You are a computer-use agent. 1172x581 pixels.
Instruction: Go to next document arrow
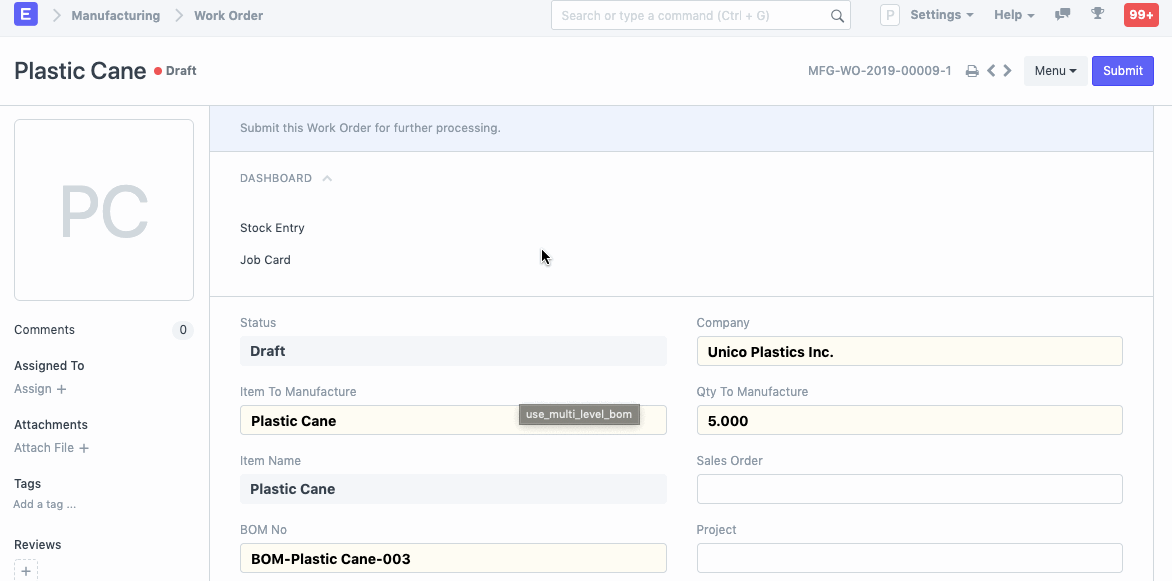1007,71
